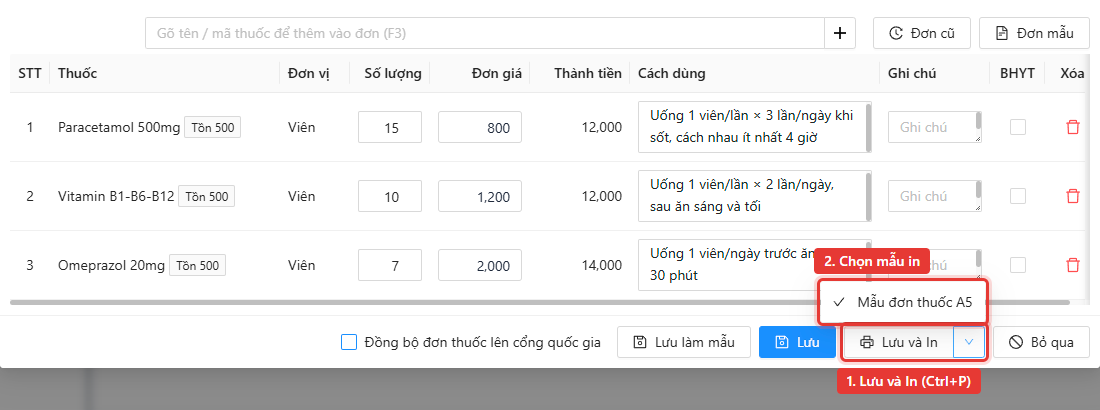Click the BHYT column header
The image size is (1100, 410).
point(1017,73)
